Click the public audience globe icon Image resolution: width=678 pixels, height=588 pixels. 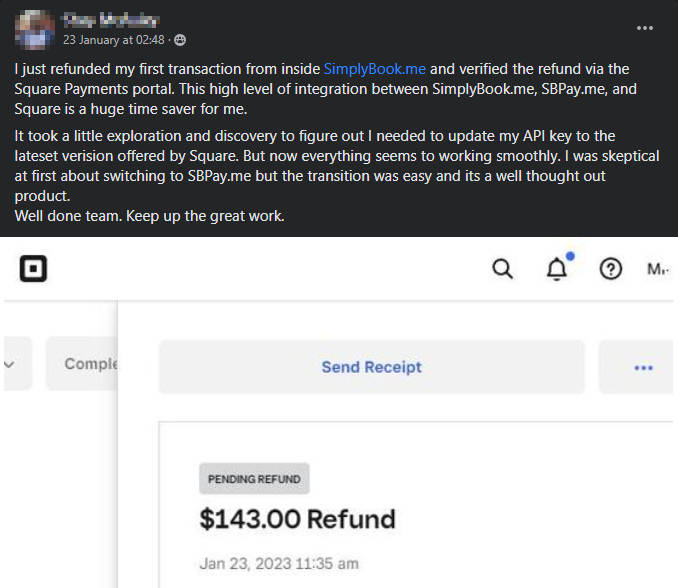click(x=180, y=40)
